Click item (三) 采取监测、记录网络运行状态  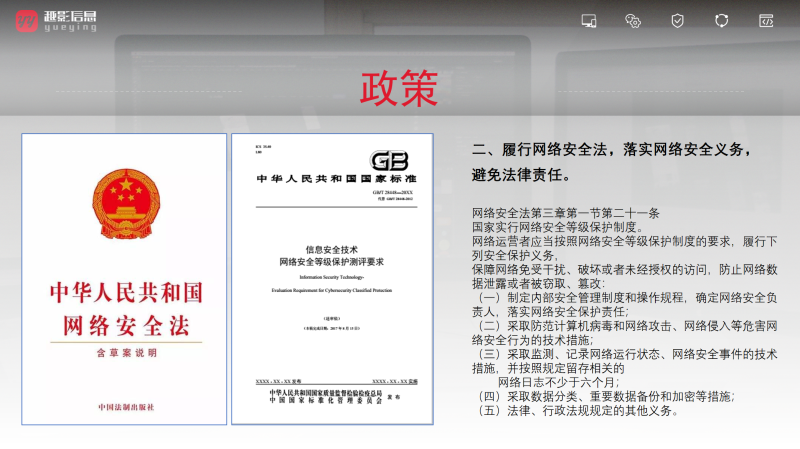point(624,361)
